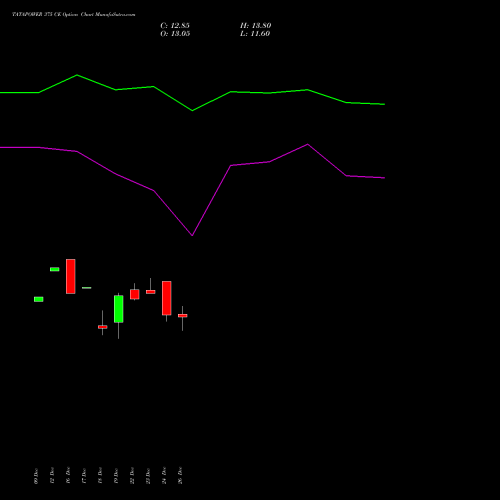The height and width of the screenshot is (500, 500).
Task: Click the low value L: 11.60
Action: point(255,34)
